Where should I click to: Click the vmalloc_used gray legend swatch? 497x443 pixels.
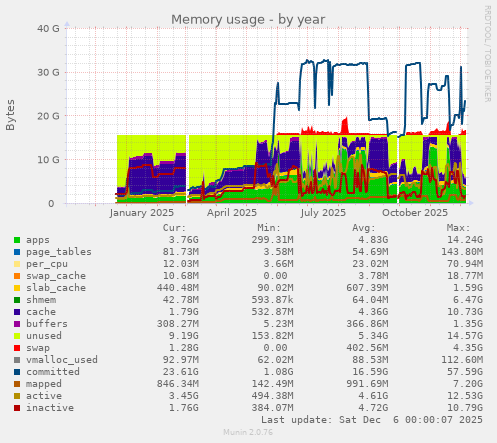(x=17, y=360)
